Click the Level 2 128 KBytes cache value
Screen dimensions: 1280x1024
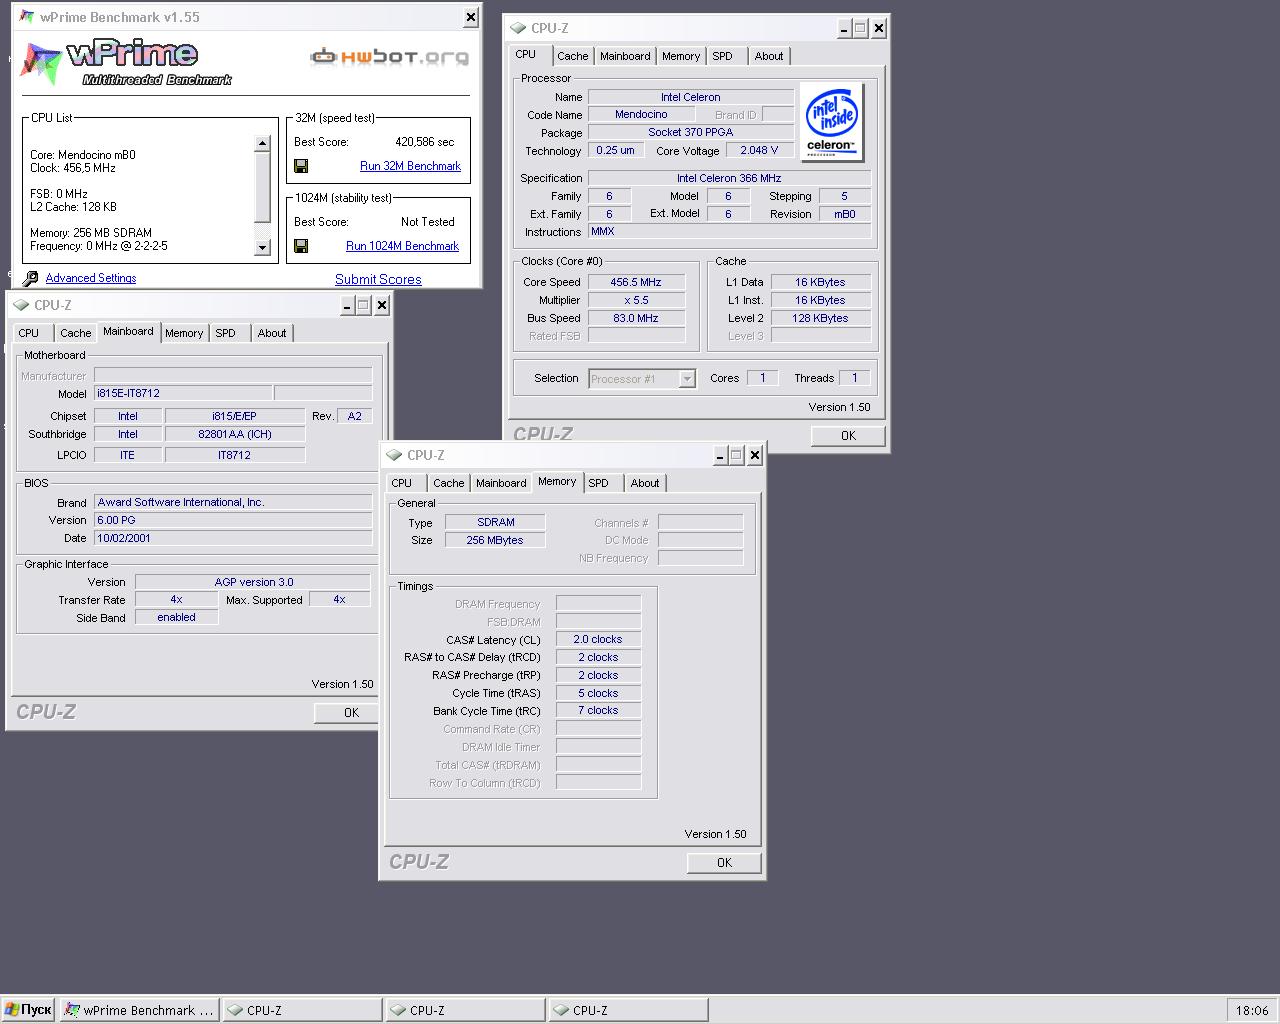click(x=821, y=318)
